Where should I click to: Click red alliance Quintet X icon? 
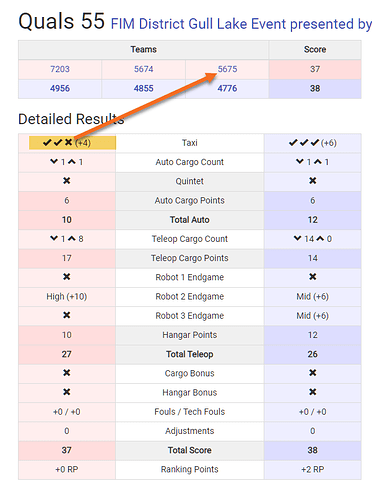click(x=67, y=181)
